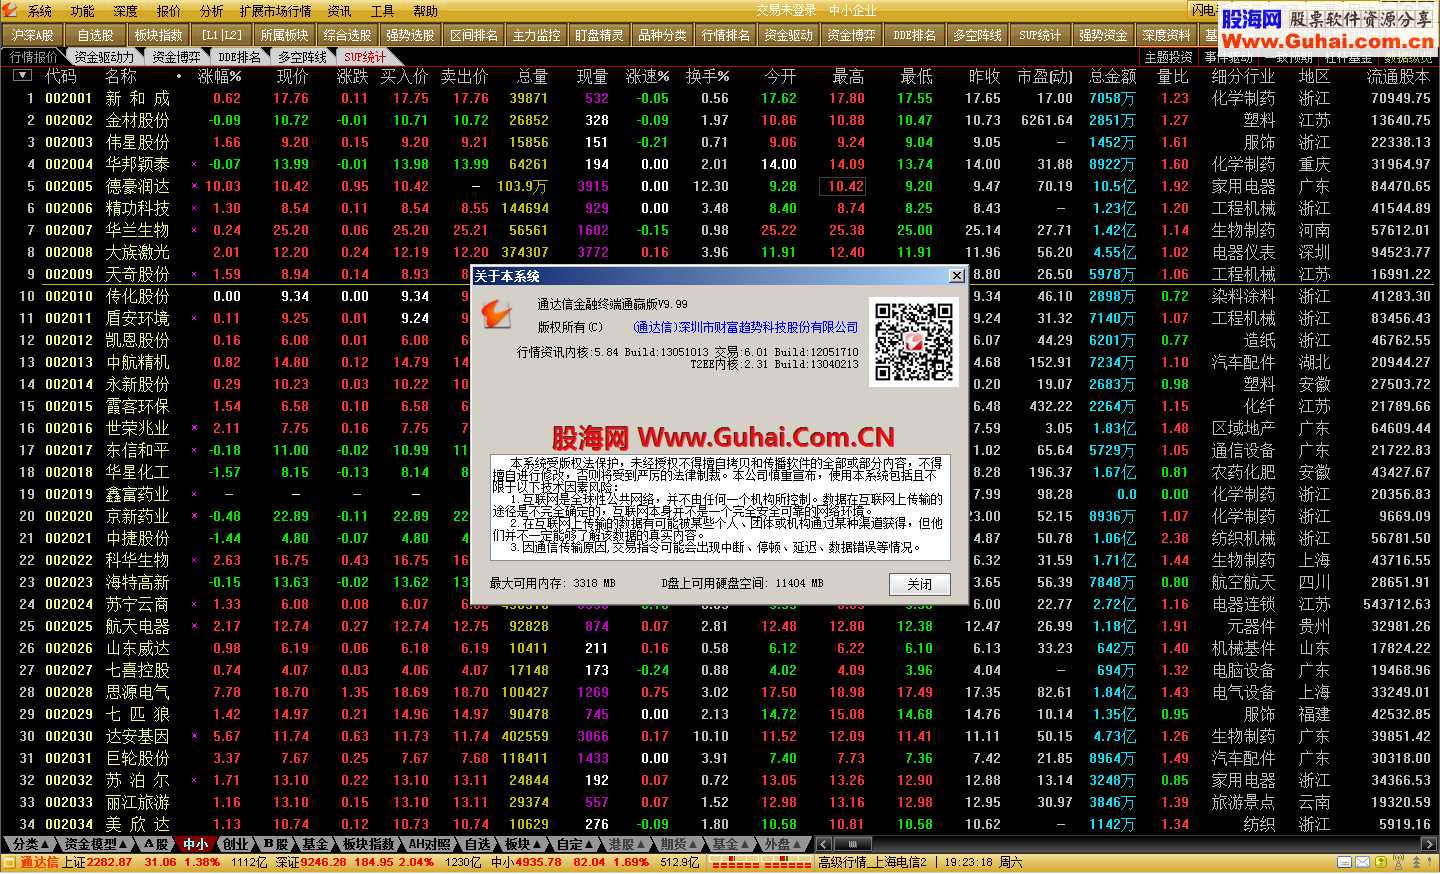Click the 深度资料 toolbar button

click(1167, 35)
